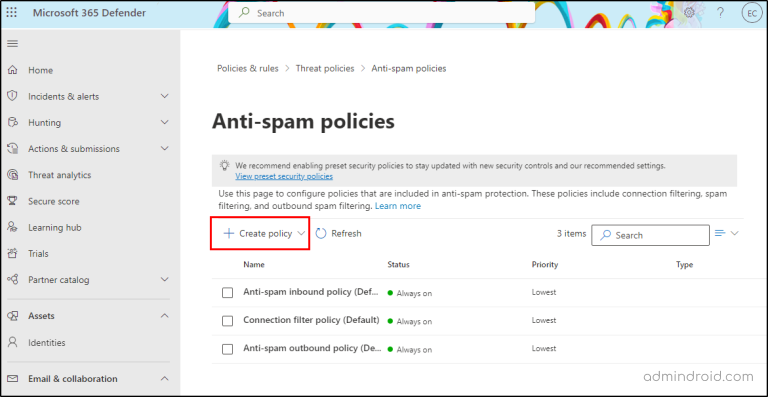
Task: Click magnifier icon in top Search bar
Action: pyautogui.click(x=244, y=13)
